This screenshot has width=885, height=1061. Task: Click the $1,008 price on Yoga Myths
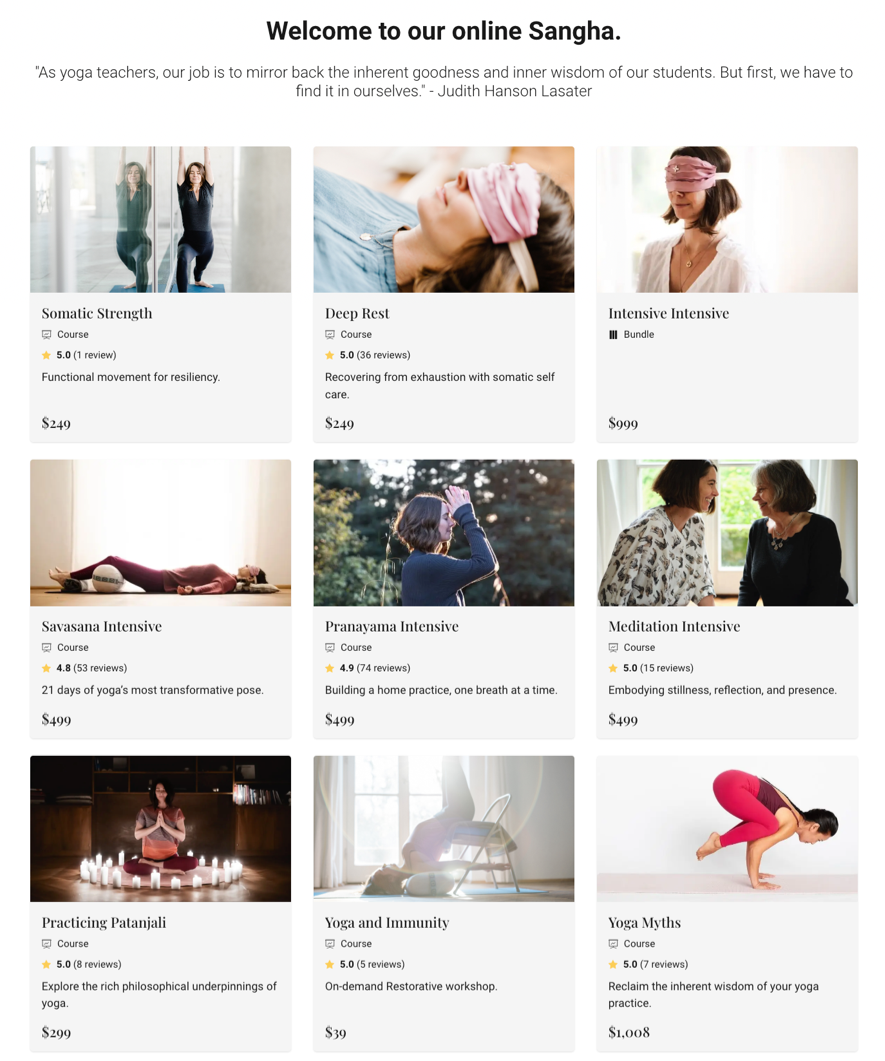[x=629, y=1032]
